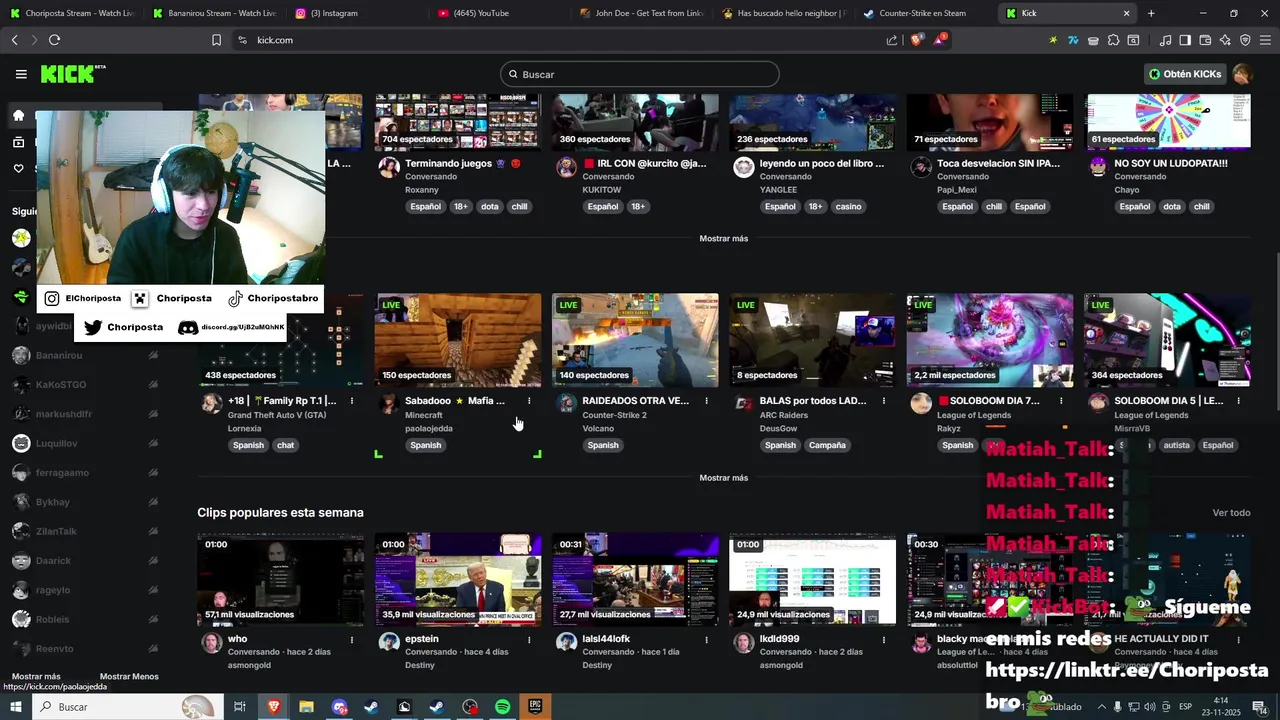Image resolution: width=1280 pixels, height=720 pixels.
Task: Open Windows Task View
Action: 240,707
